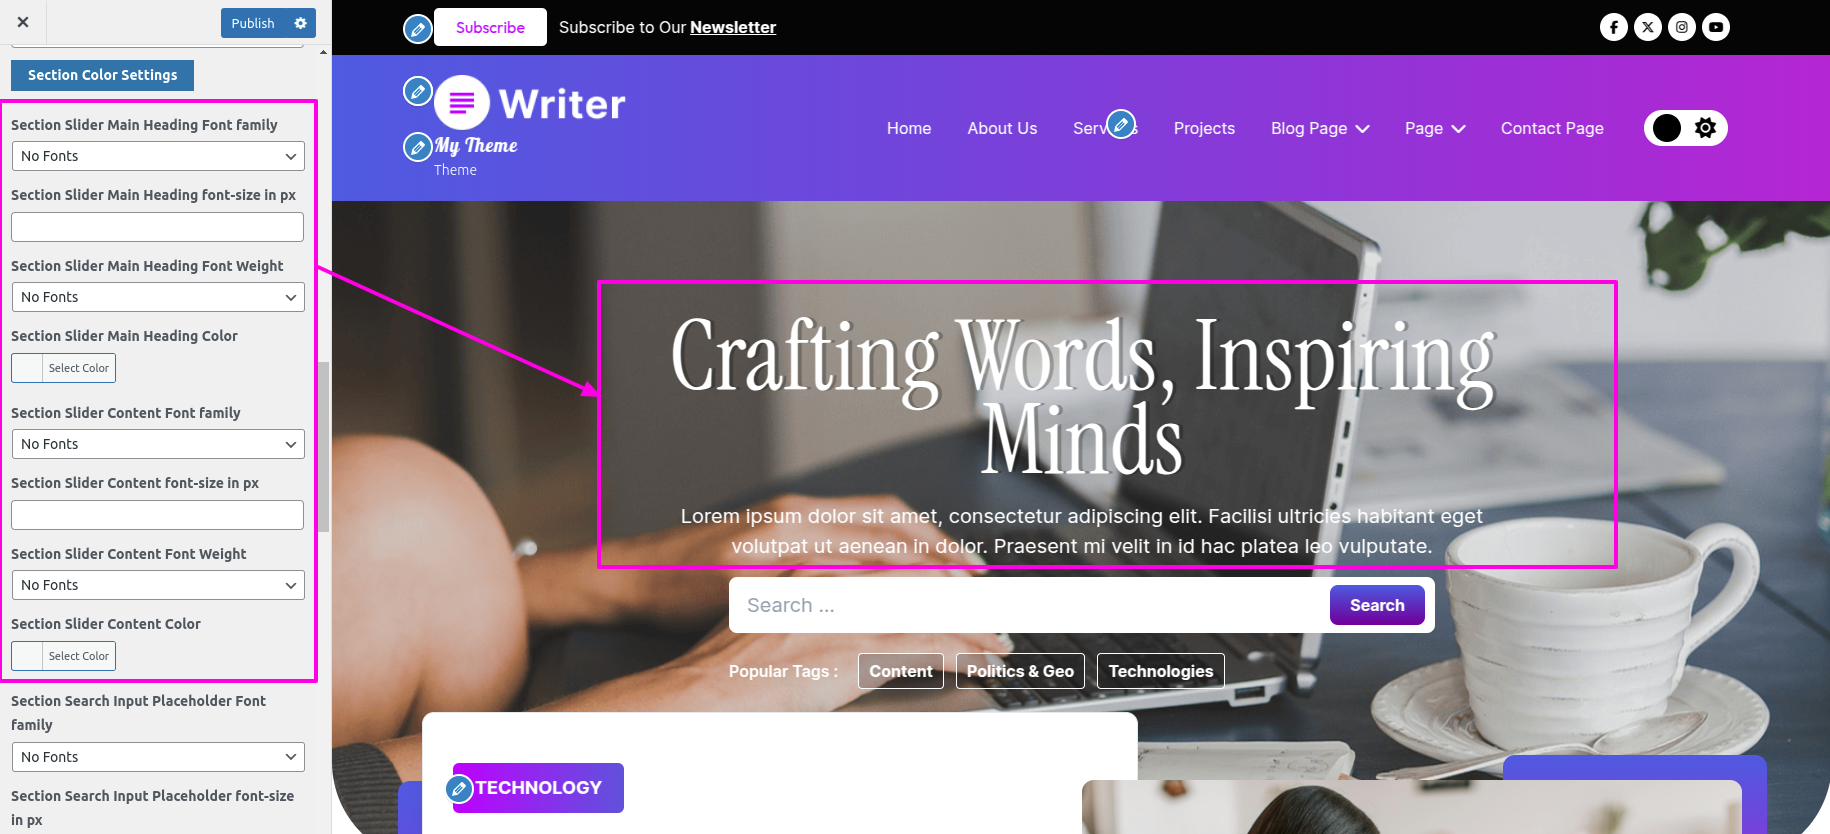This screenshot has height=834, width=1830.
Task: Click the edit pencil beside Subscribe button
Action: [x=417, y=29]
